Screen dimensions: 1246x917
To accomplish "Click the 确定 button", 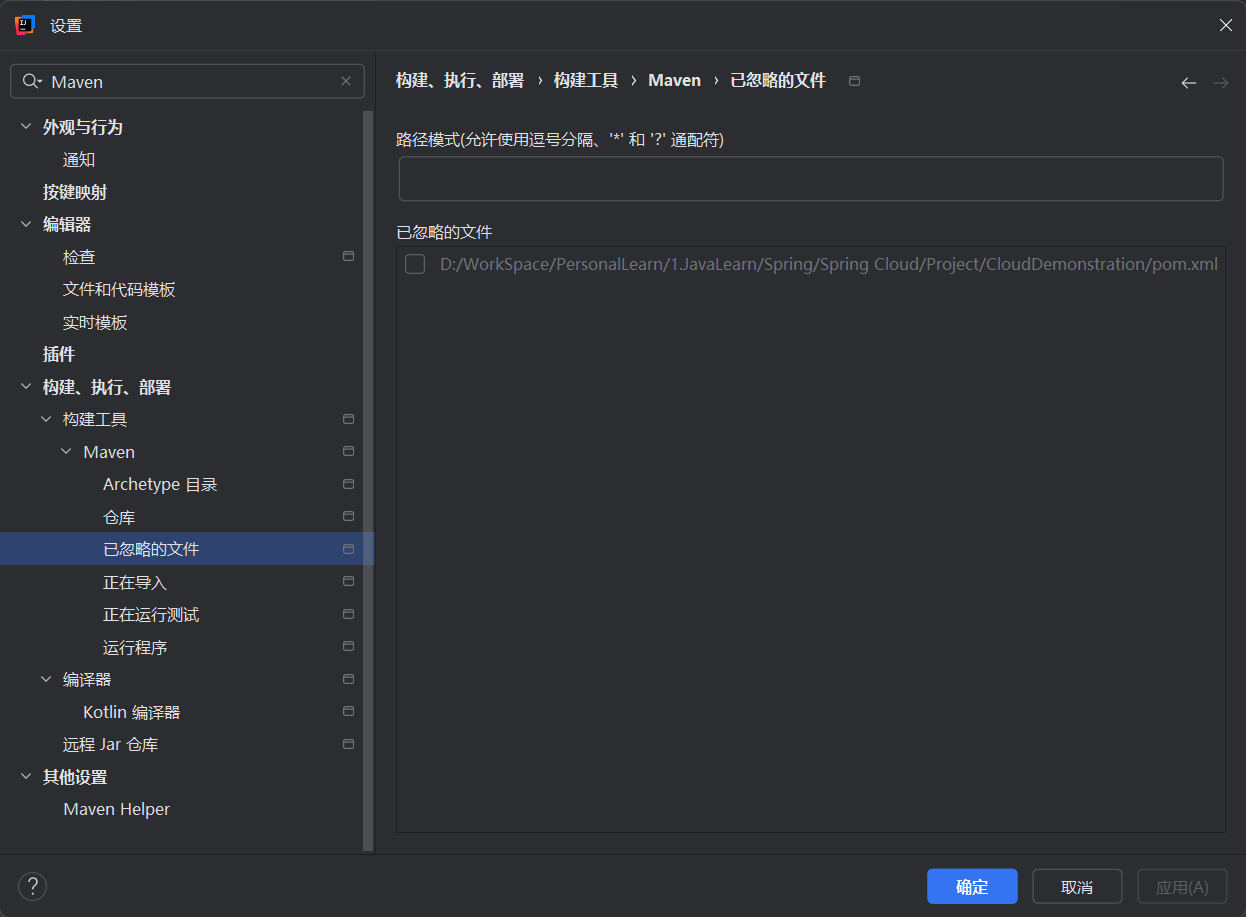I will tap(971, 886).
